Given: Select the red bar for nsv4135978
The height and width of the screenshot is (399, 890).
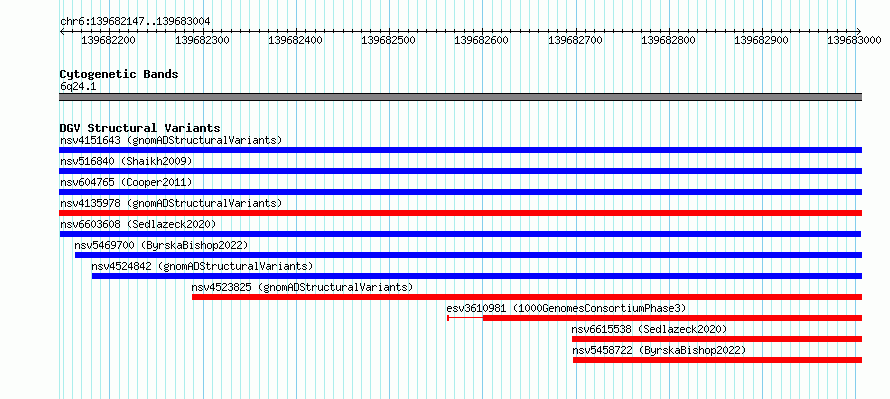Looking at the screenshot, I should tap(460, 213).
